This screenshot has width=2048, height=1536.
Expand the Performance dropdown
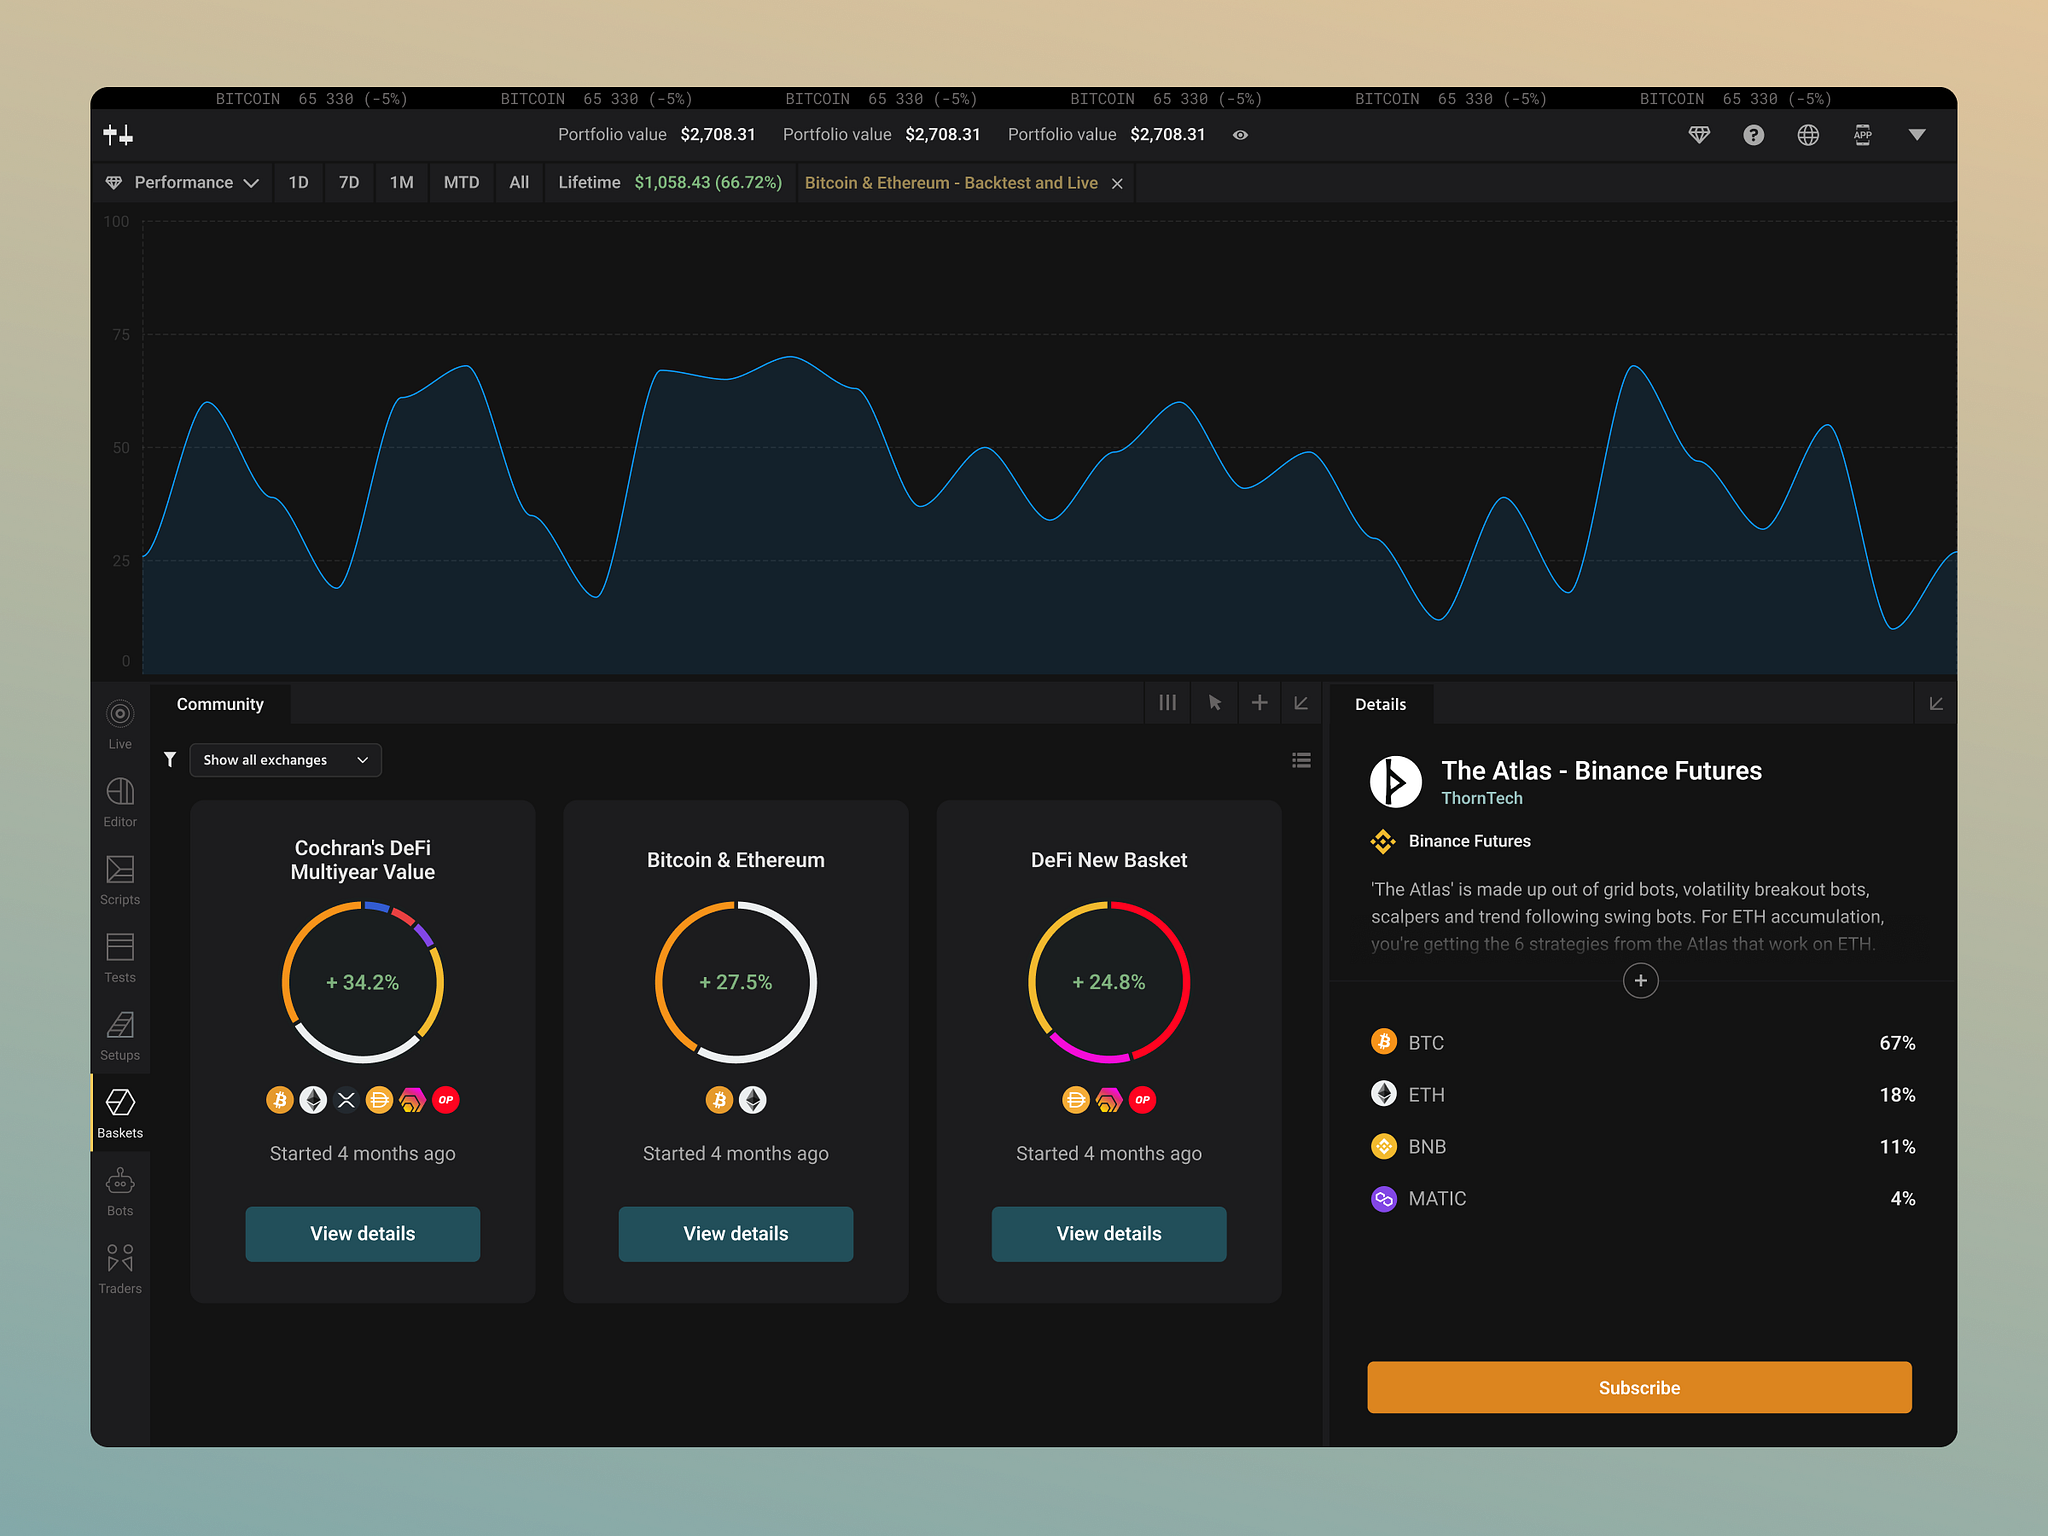183,183
